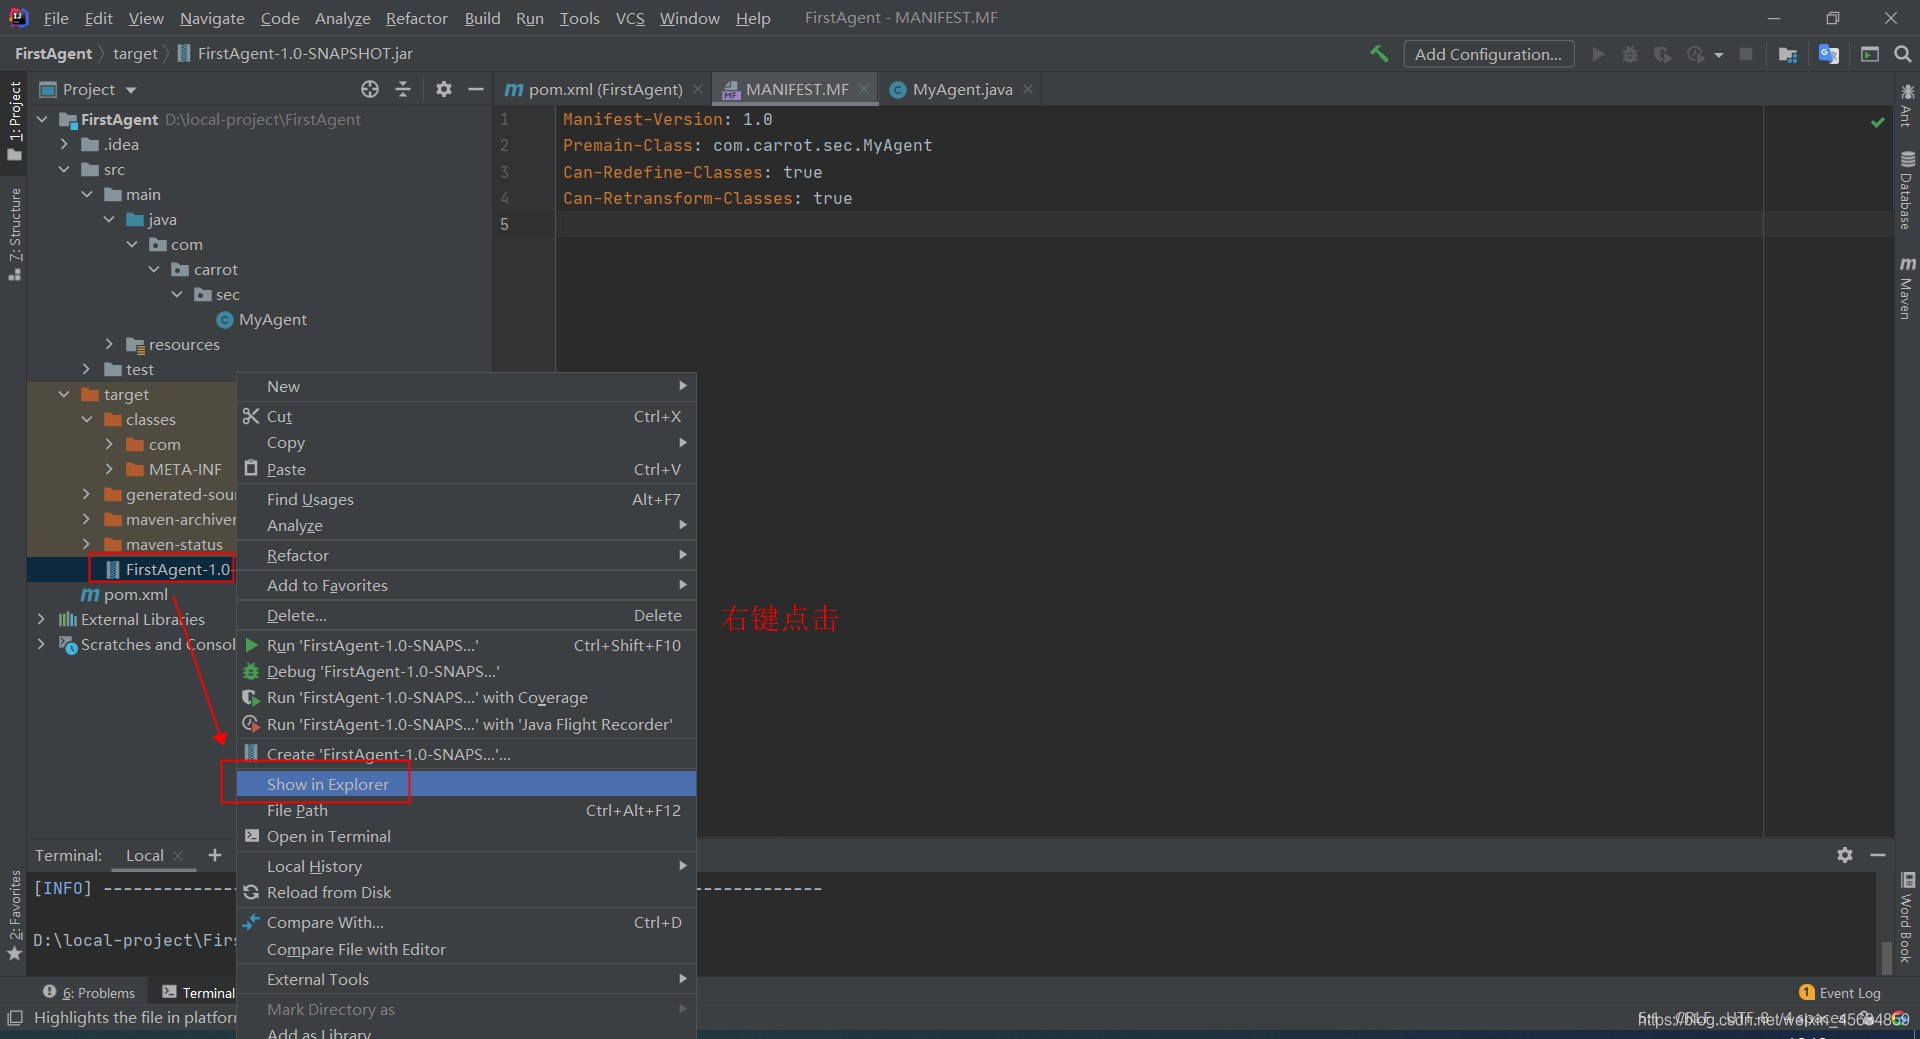Open the Project Structure toolbar icon
Viewport: 1920px width, 1039px height.
click(1788, 54)
